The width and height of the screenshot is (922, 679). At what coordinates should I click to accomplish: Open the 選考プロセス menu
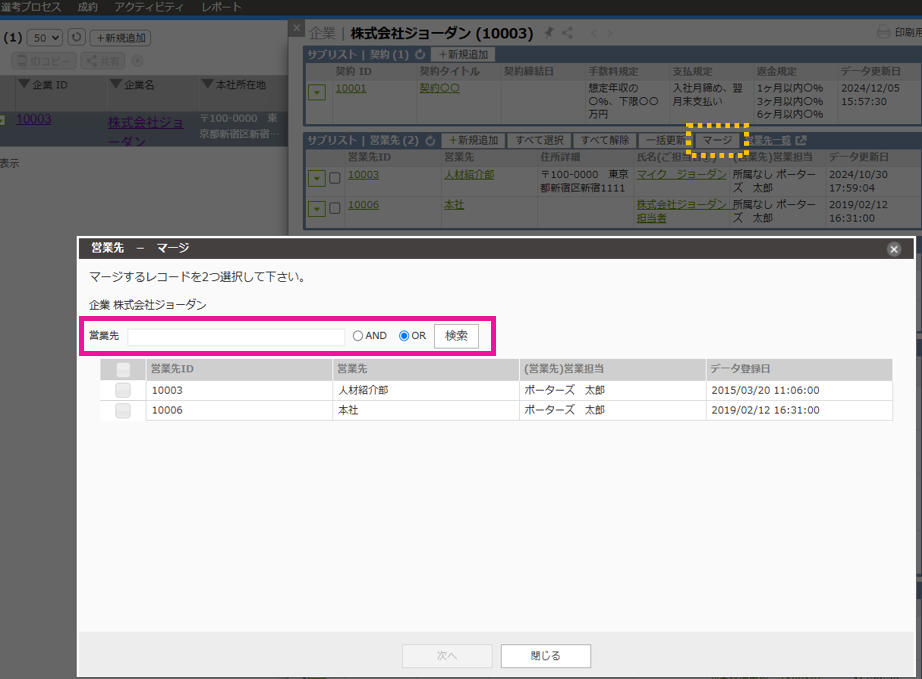pyautogui.click(x=30, y=7)
